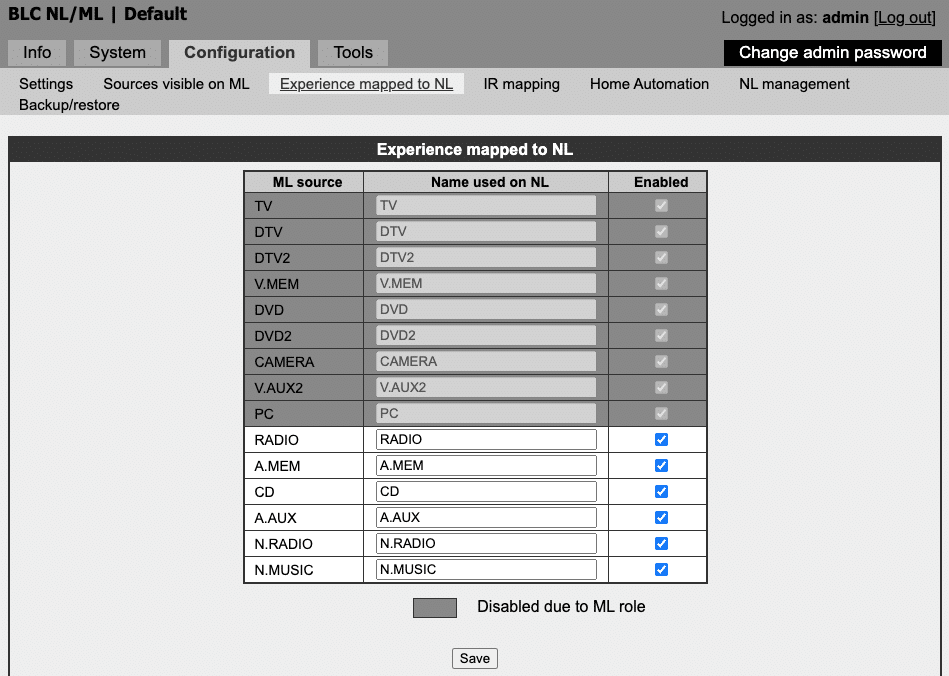Open the IR mapping page
Screen dimensions: 949x676
521,84
